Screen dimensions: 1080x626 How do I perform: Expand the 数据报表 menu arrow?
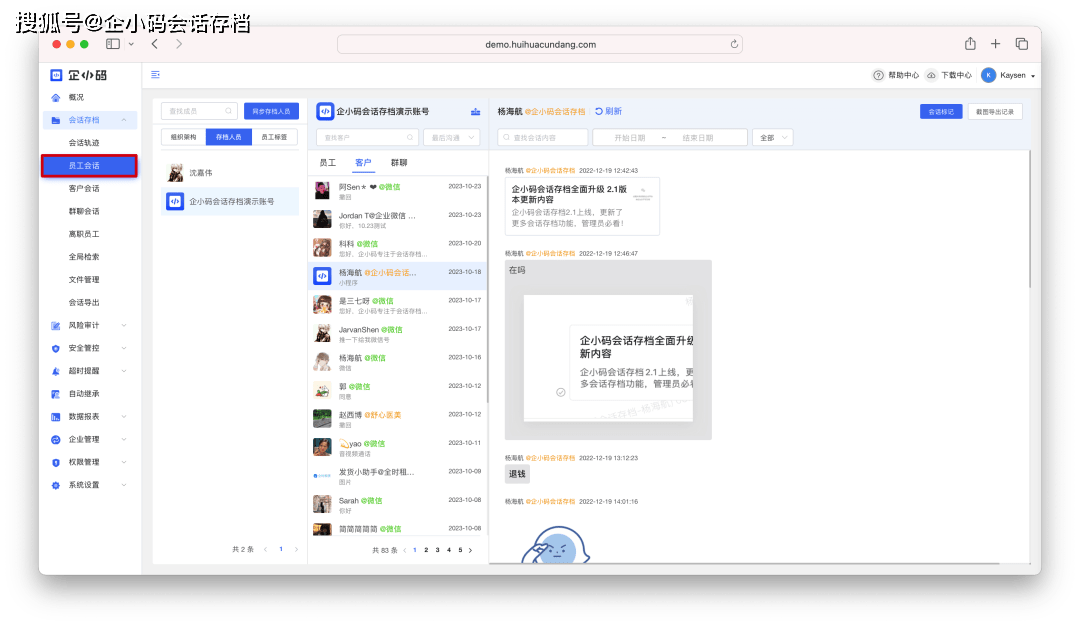pyautogui.click(x=124, y=416)
